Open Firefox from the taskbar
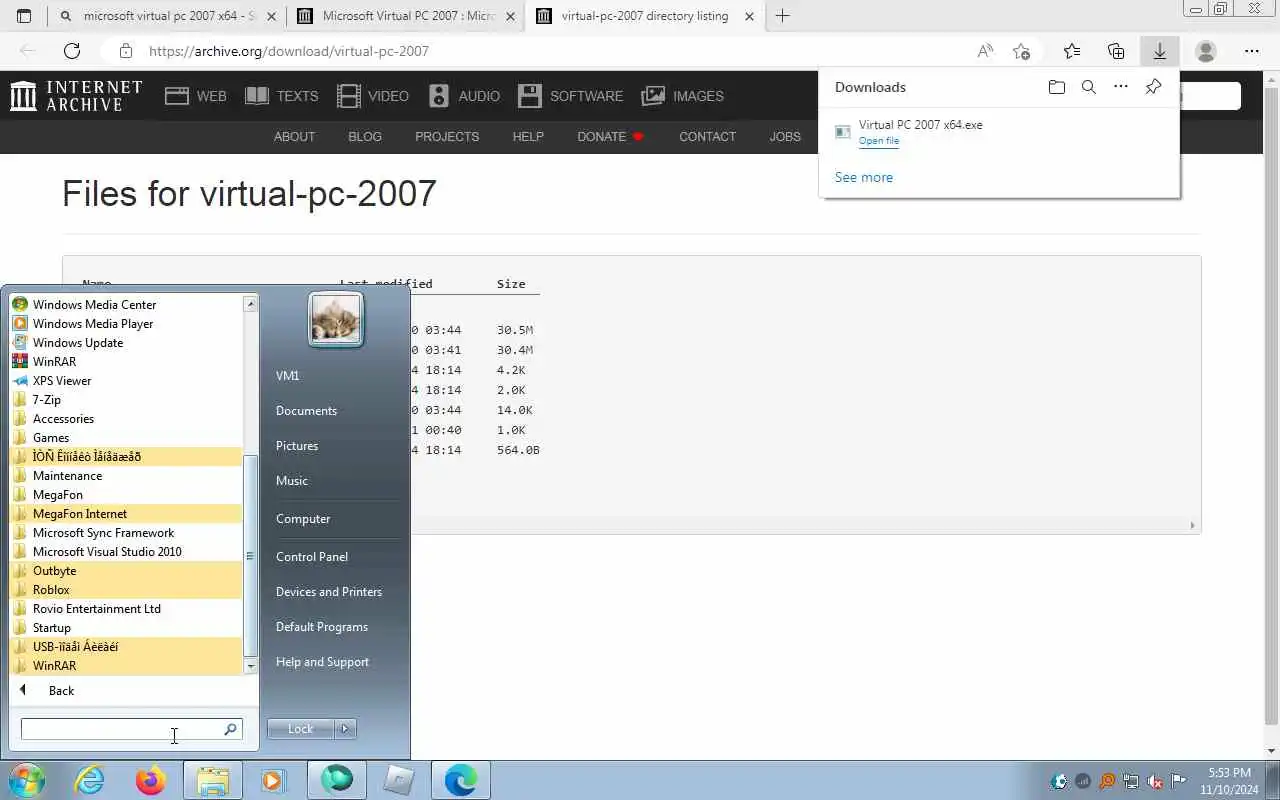1280x800 pixels. [x=151, y=780]
